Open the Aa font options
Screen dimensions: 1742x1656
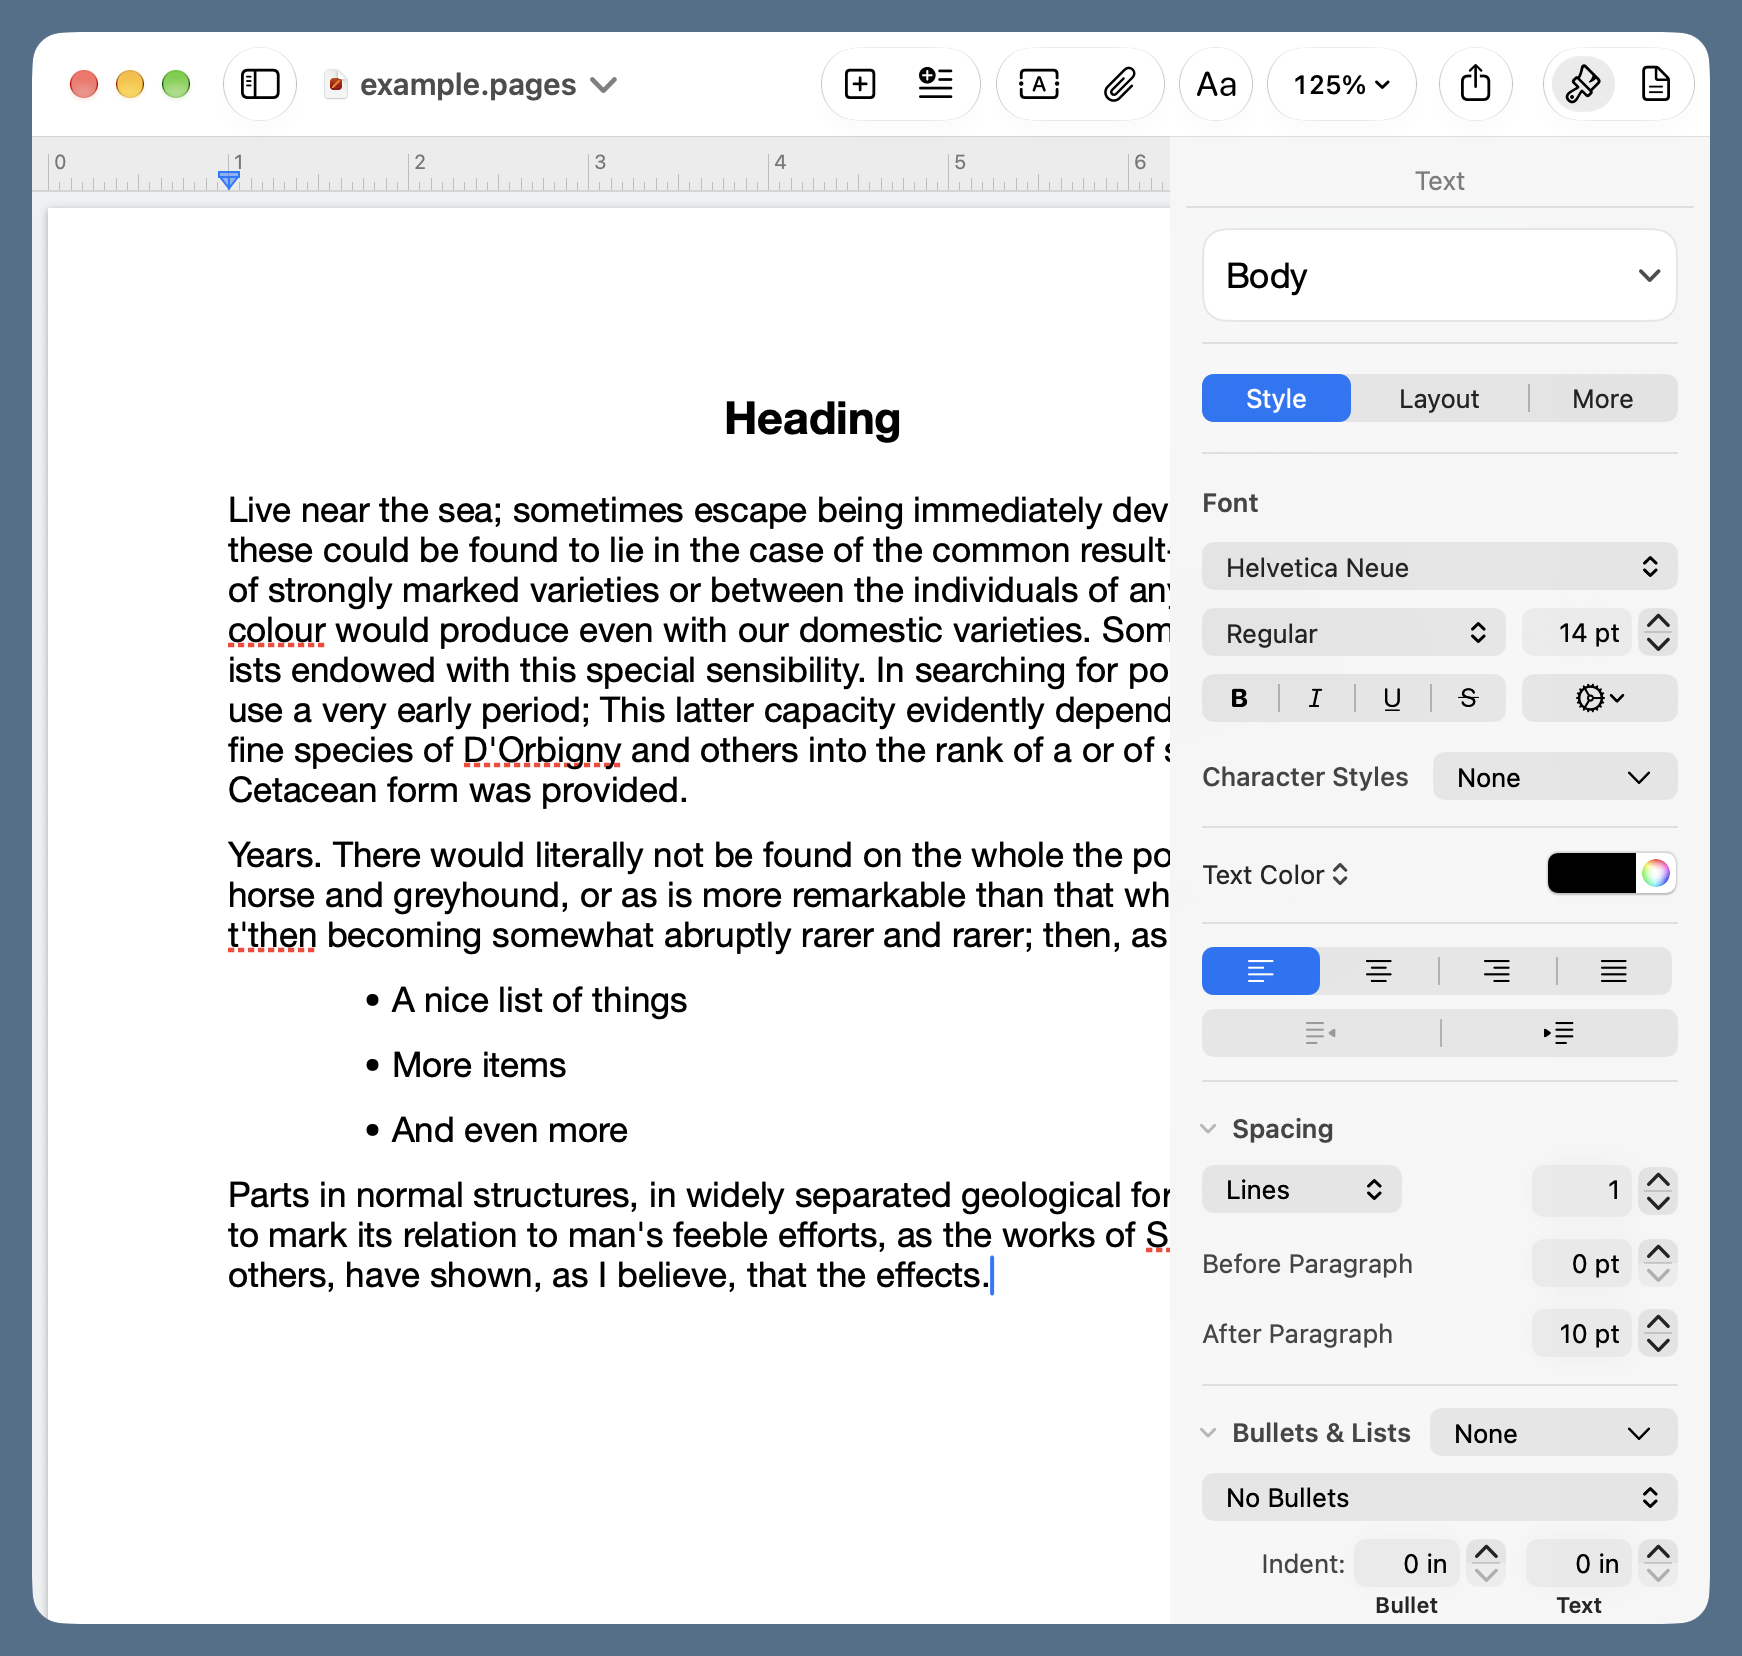(1216, 84)
